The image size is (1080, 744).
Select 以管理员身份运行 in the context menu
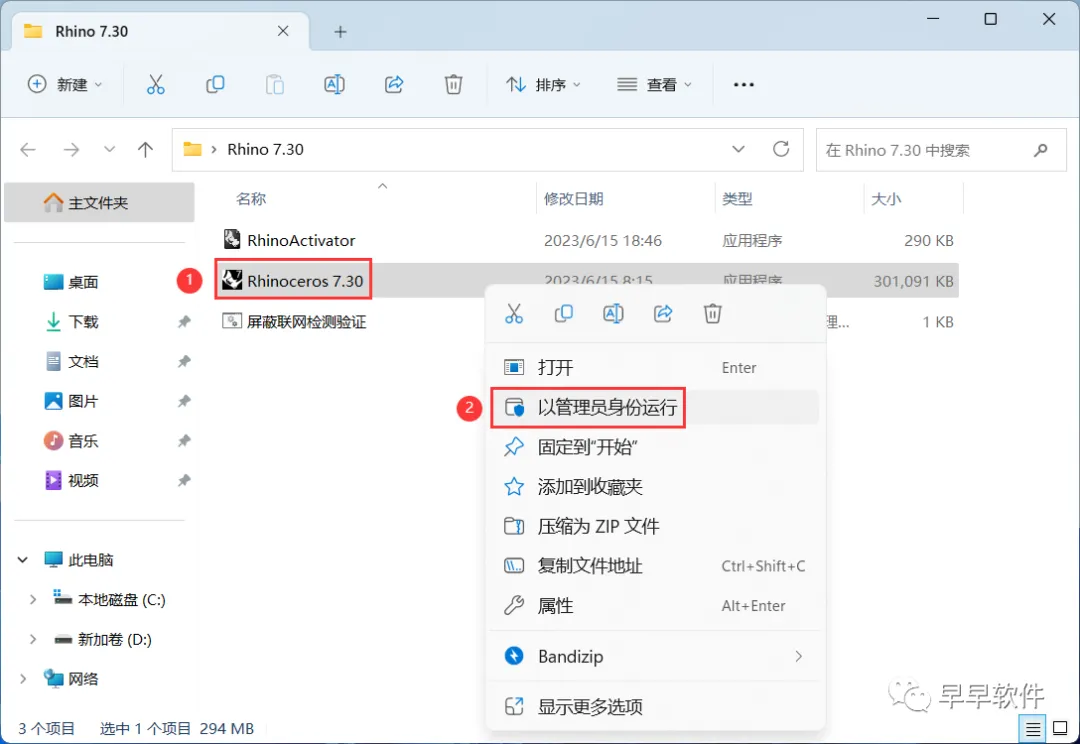655,407
